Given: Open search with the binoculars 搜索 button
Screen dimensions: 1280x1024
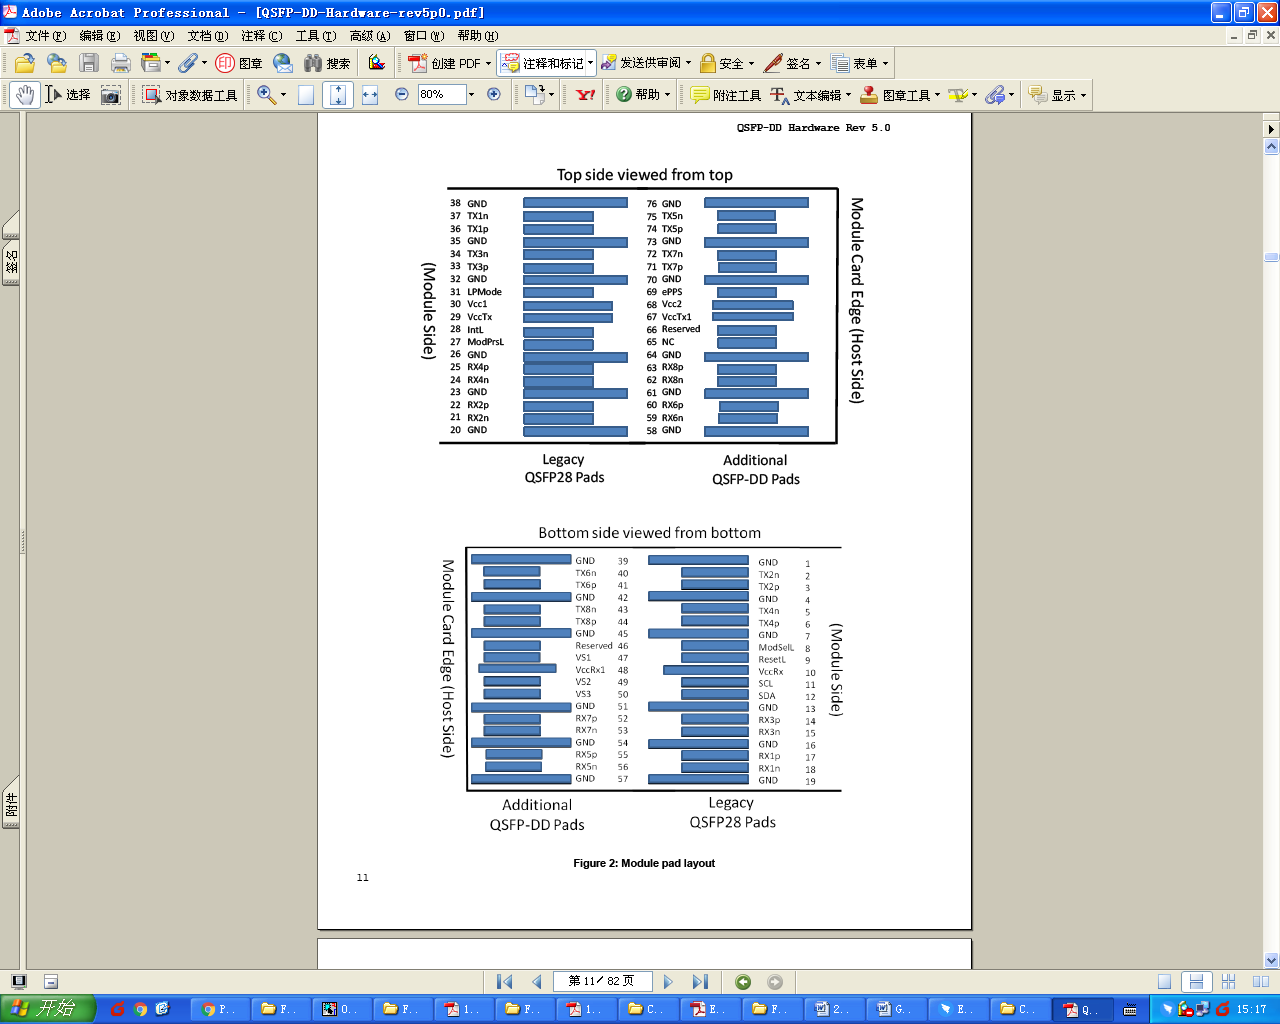Looking at the screenshot, I should [327, 63].
